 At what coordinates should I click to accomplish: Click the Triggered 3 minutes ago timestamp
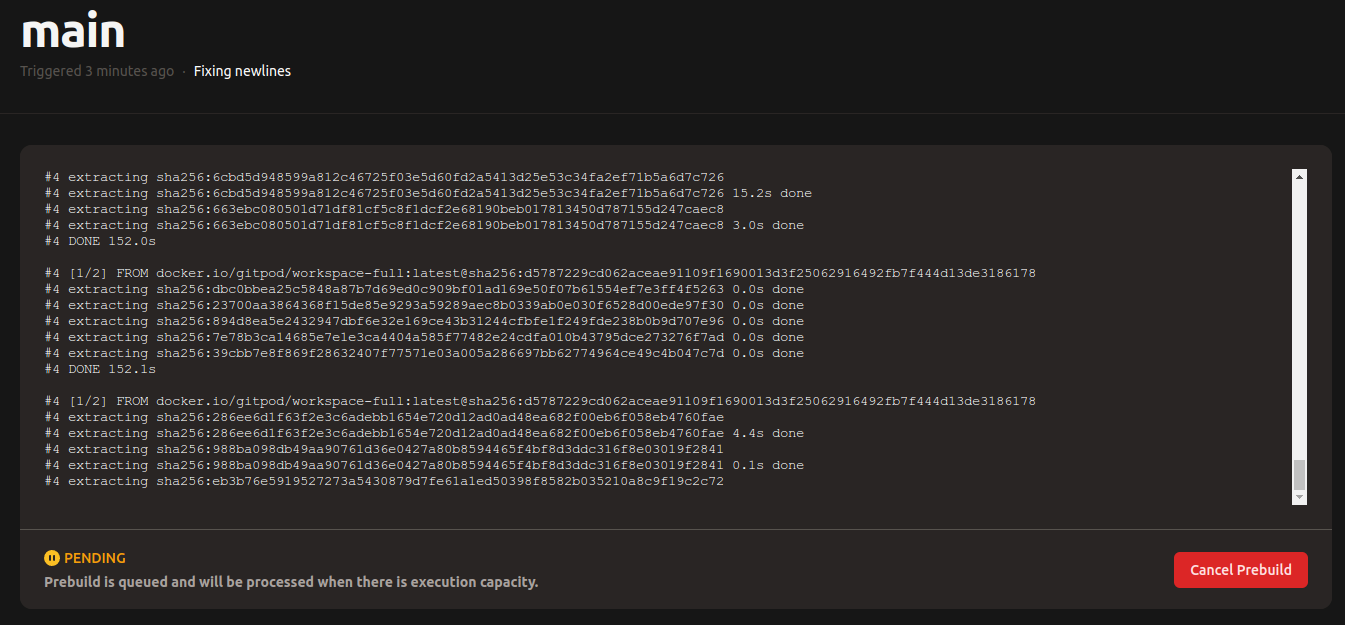click(97, 71)
